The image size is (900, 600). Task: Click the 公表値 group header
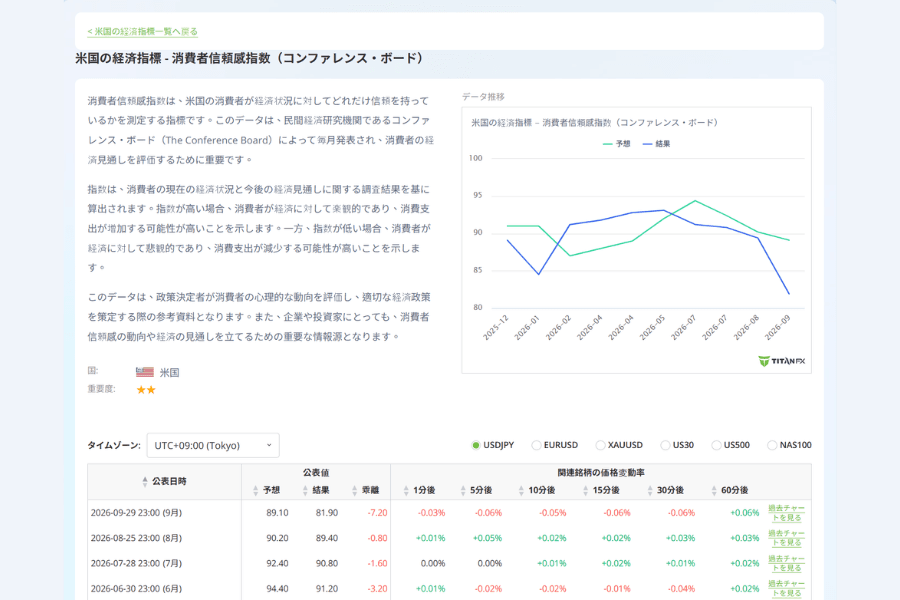click(316, 473)
